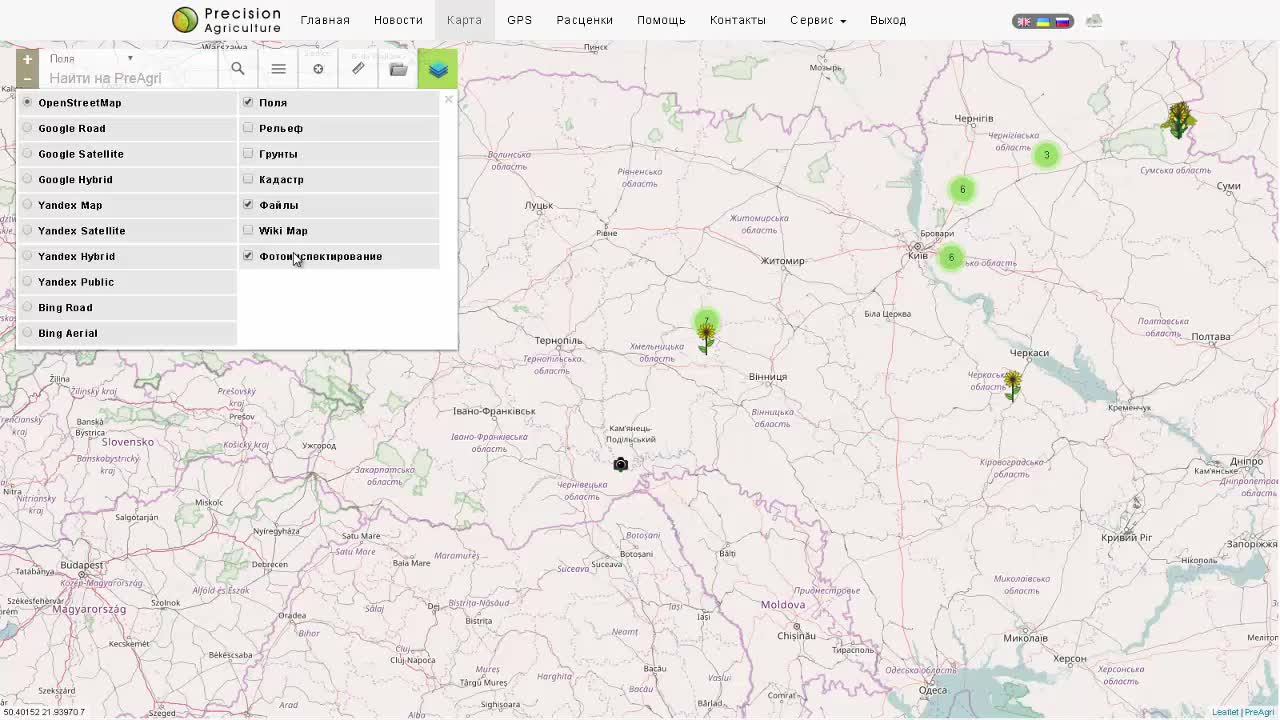This screenshot has height=720, width=1280.
Task: Click the Precision Agriculture logo
Action: coord(227,20)
